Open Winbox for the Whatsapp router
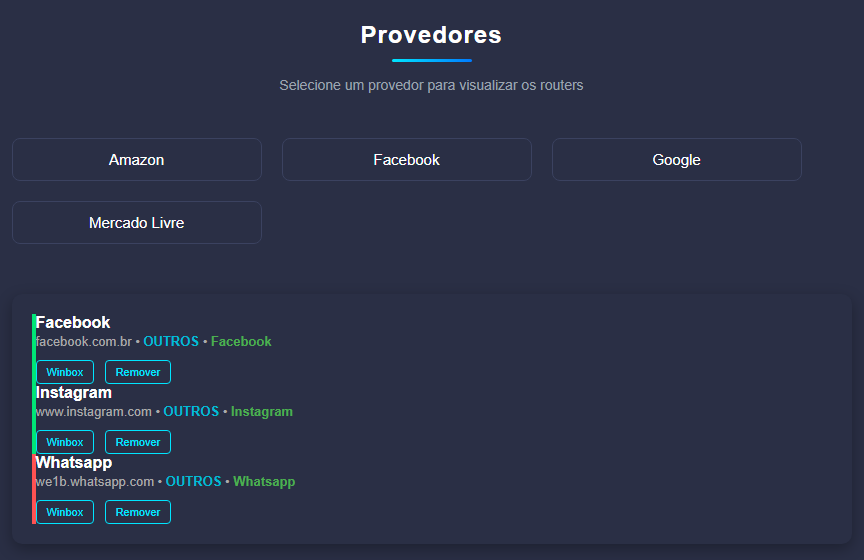 65,512
